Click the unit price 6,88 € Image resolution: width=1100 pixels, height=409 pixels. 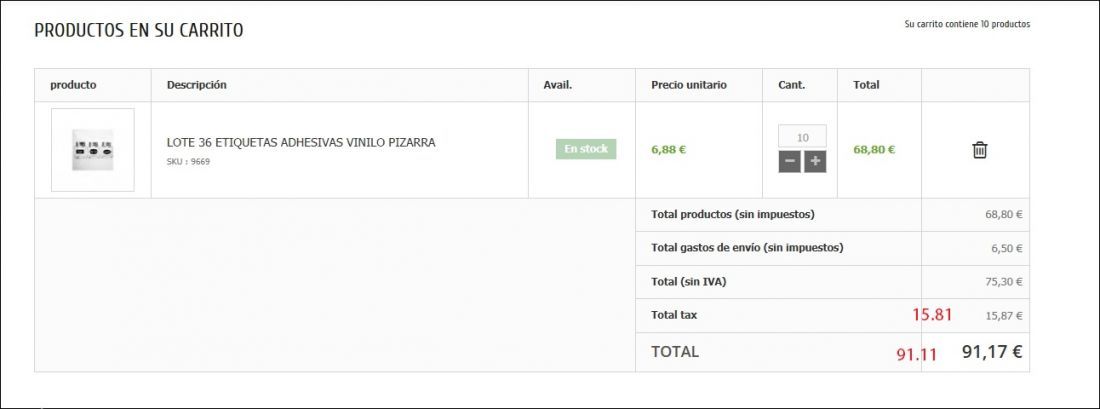(669, 149)
